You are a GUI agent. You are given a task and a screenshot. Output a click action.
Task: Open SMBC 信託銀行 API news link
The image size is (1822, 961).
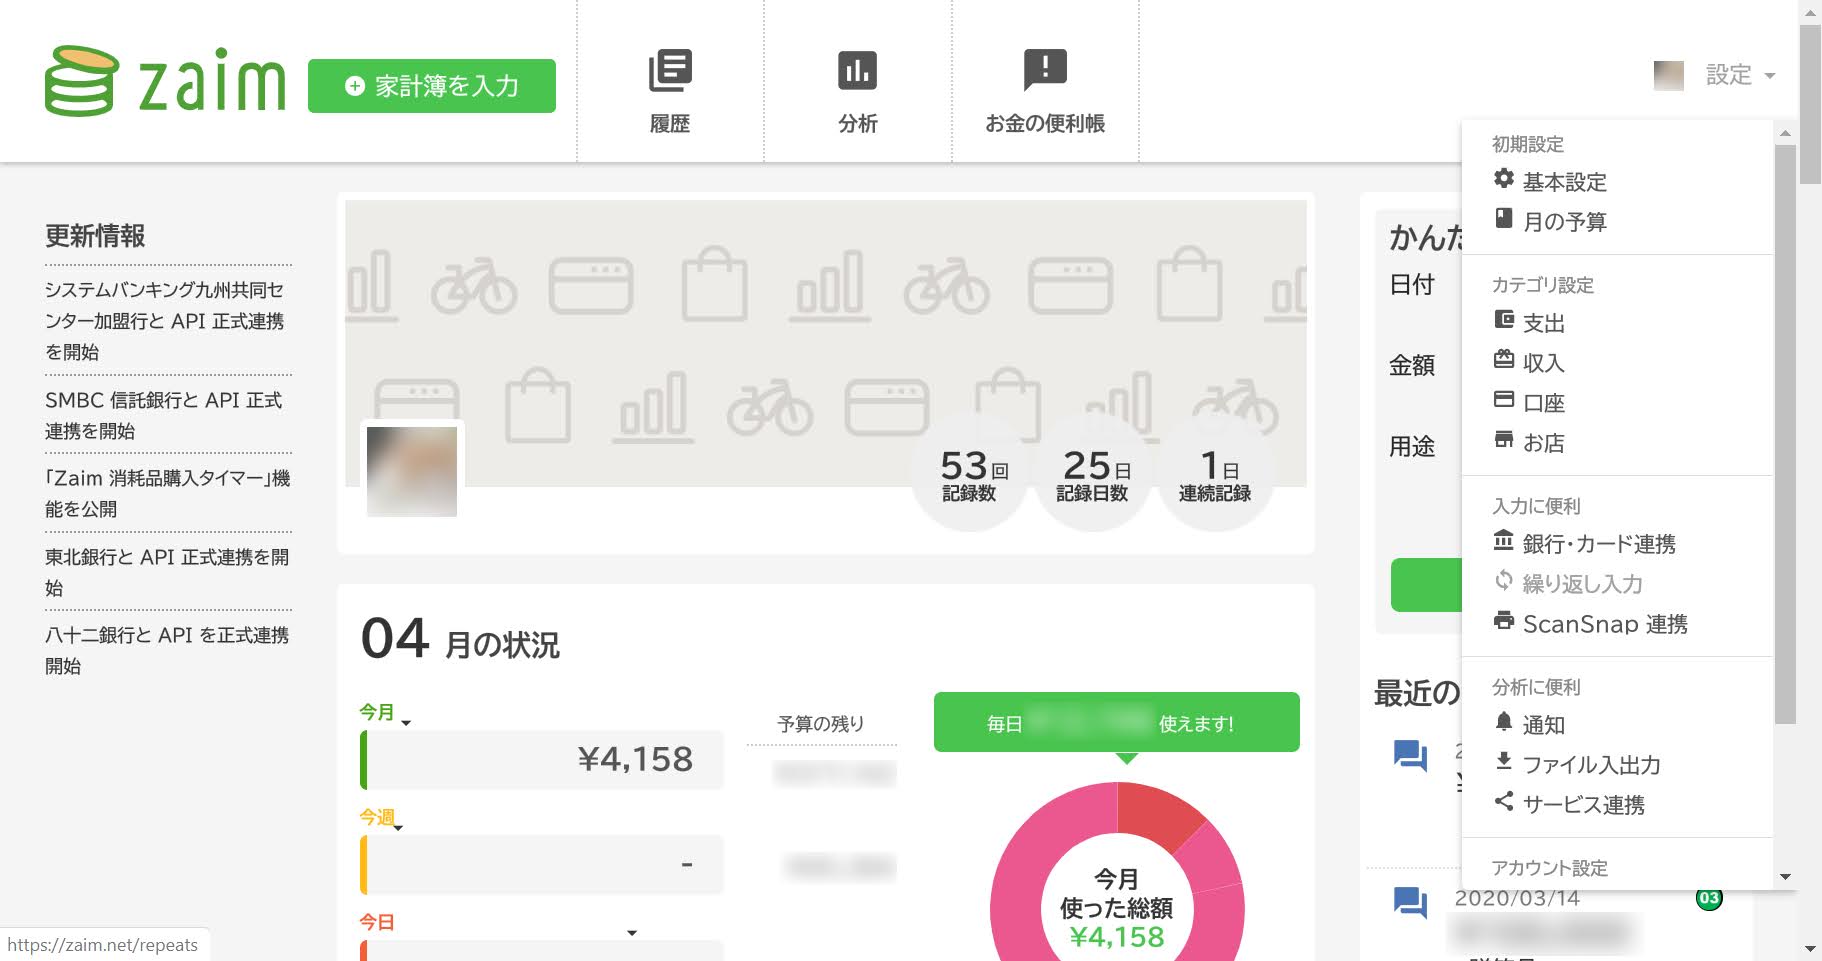point(164,415)
